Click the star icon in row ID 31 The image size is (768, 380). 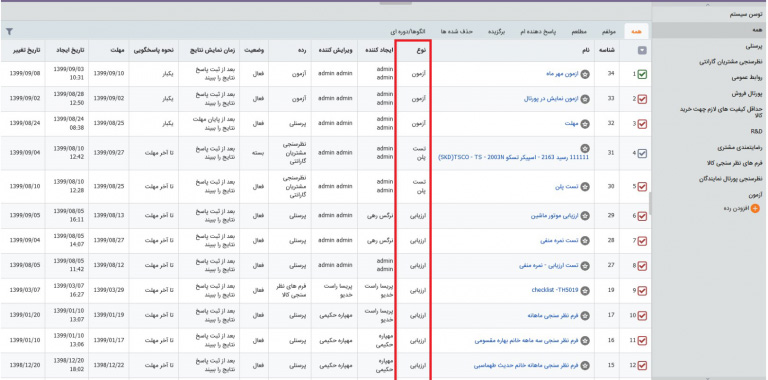tap(585, 148)
